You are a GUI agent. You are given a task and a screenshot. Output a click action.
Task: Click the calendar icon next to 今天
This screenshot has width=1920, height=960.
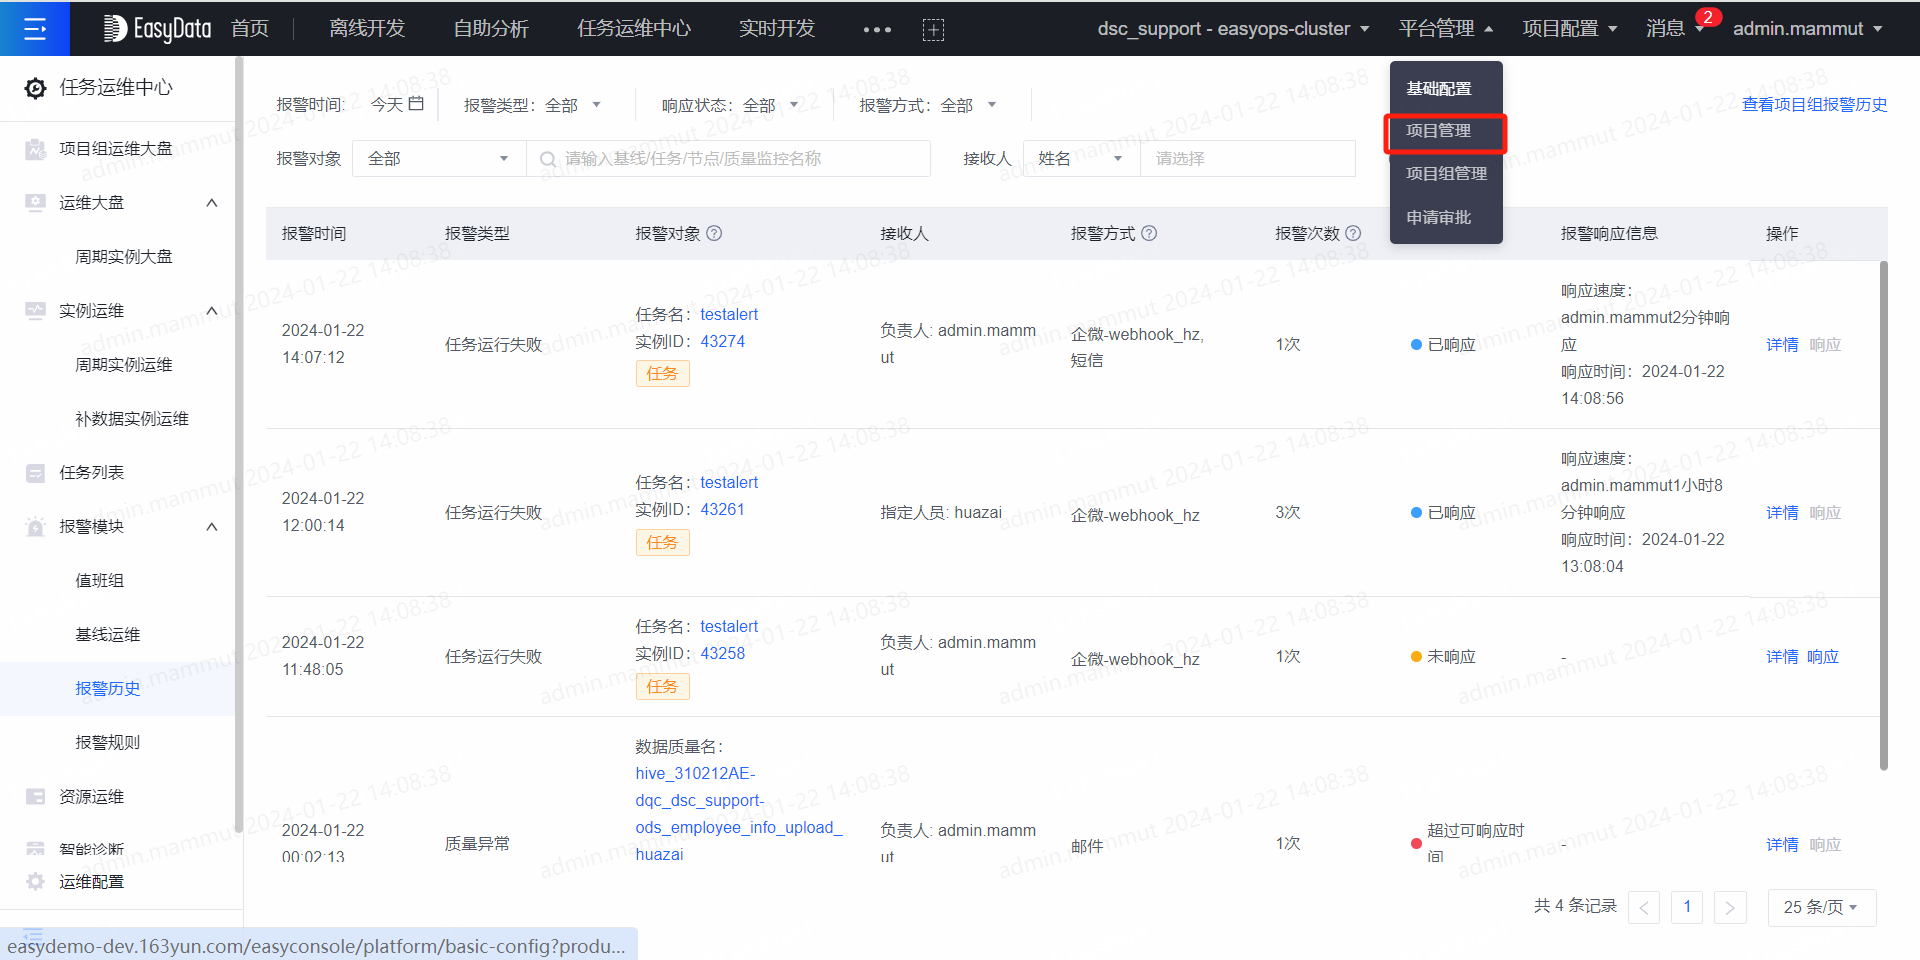point(416,104)
